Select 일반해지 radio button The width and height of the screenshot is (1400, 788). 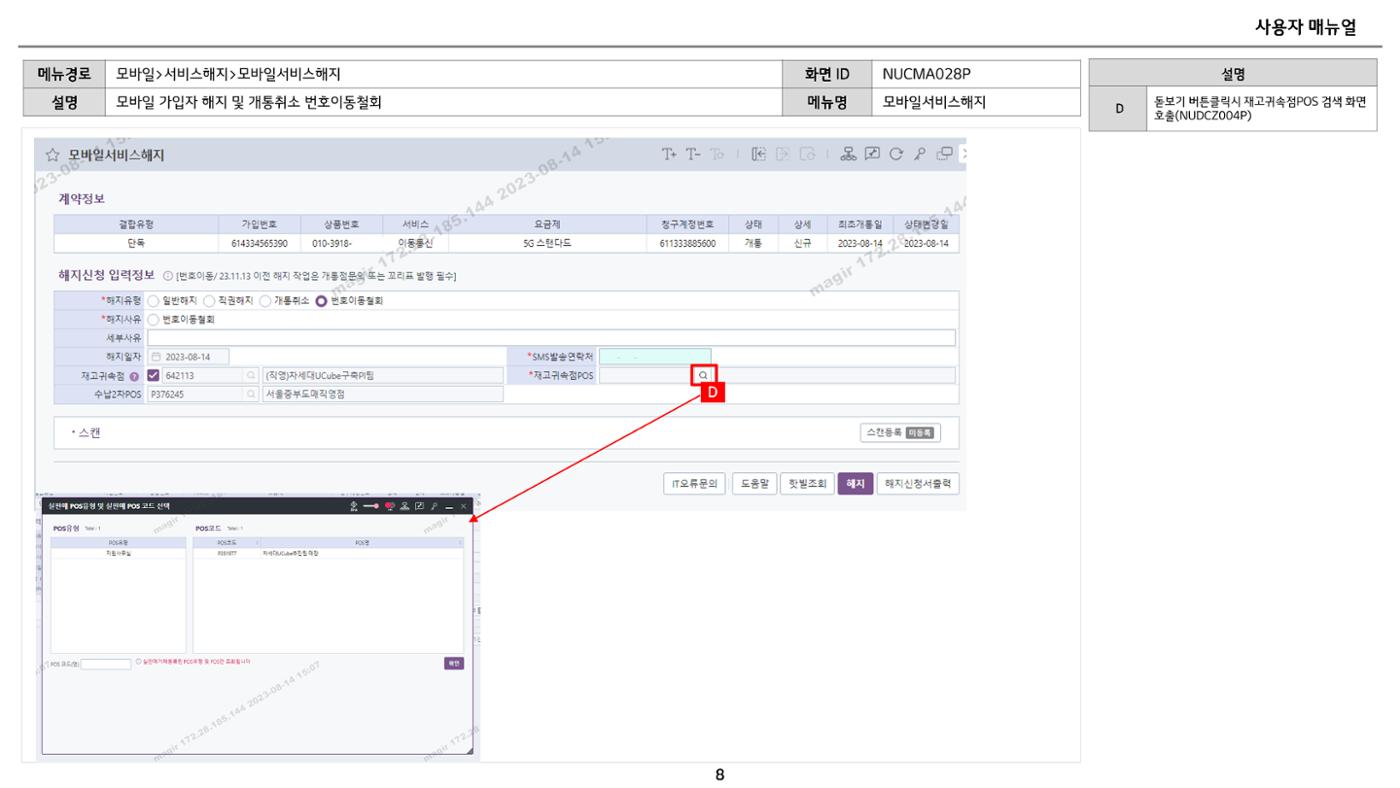pos(153,300)
